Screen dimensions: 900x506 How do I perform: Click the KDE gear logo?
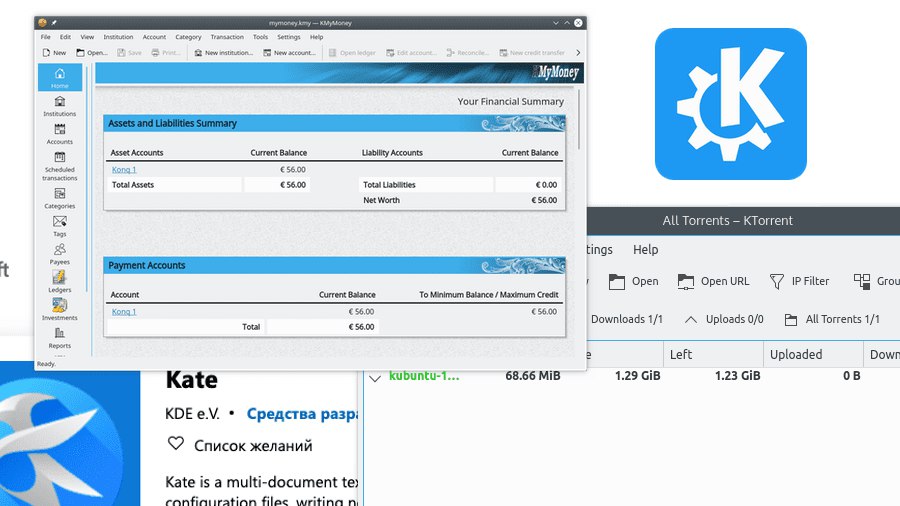click(x=731, y=104)
